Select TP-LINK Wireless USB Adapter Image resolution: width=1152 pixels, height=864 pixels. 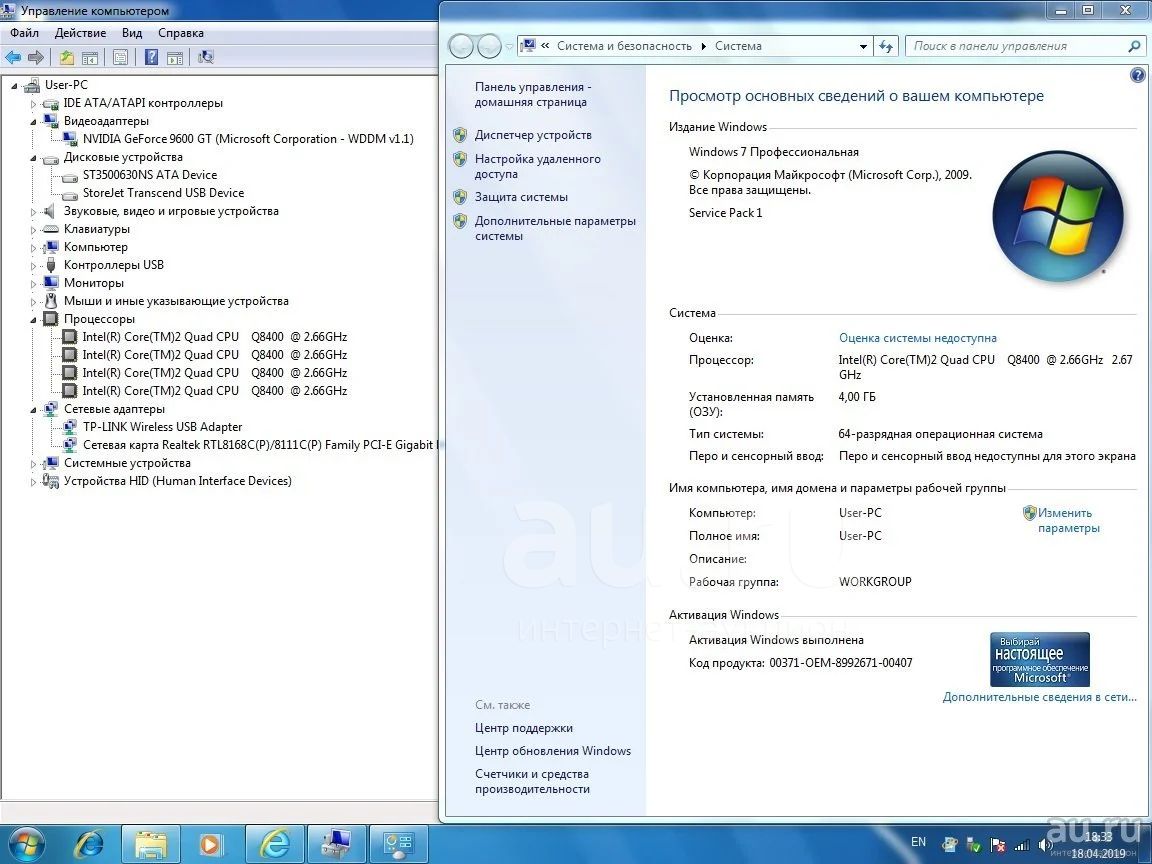[x=162, y=427]
